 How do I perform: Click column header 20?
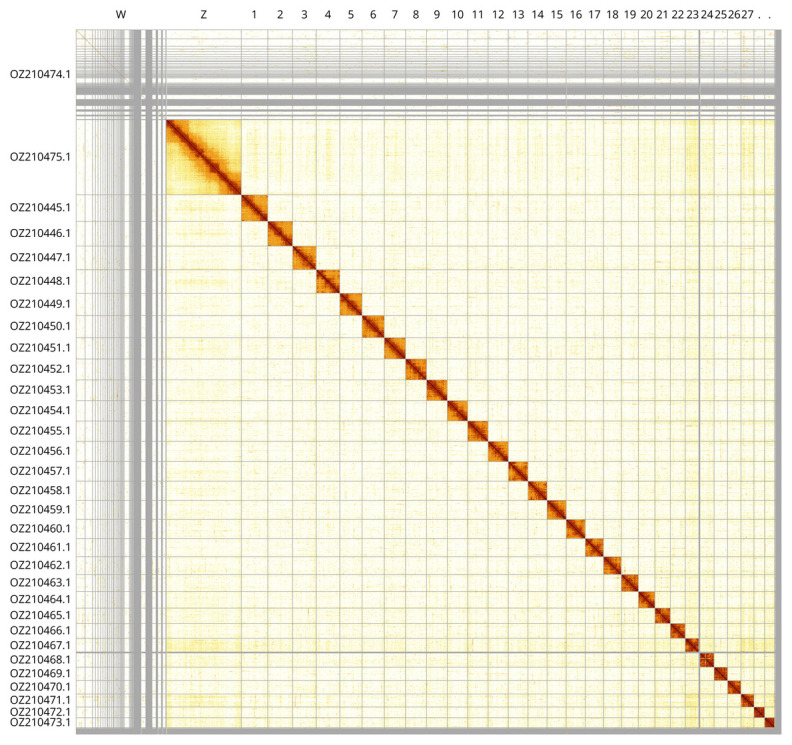647,15
